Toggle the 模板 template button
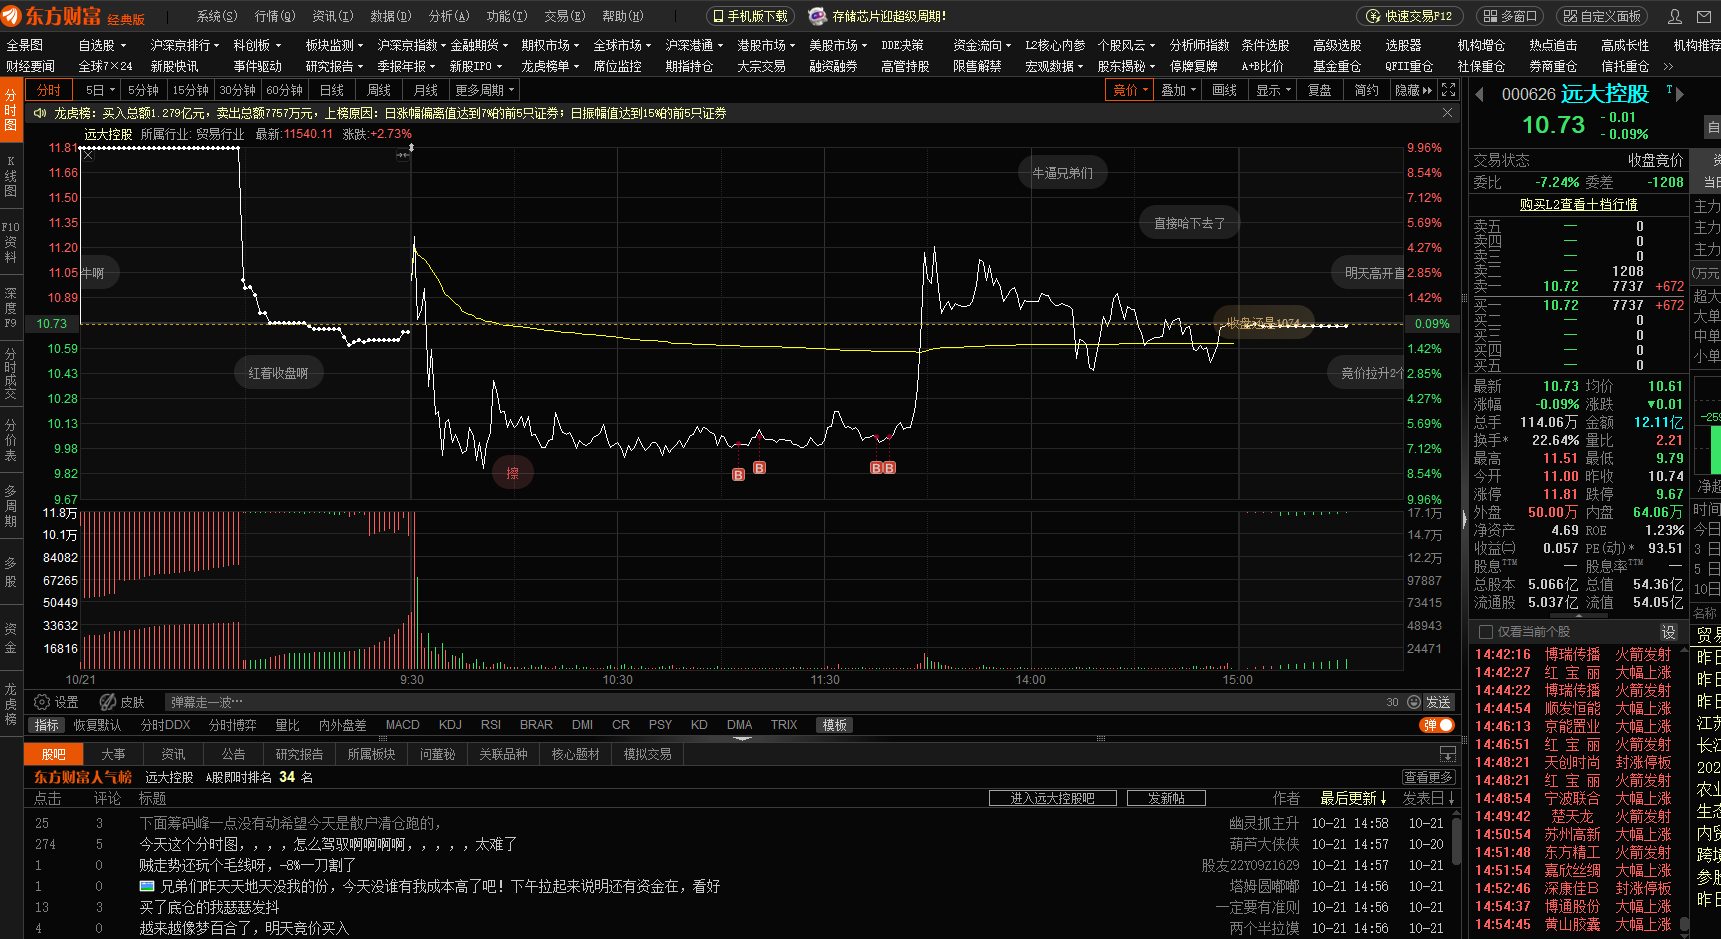The width and height of the screenshot is (1721, 939). click(835, 725)
